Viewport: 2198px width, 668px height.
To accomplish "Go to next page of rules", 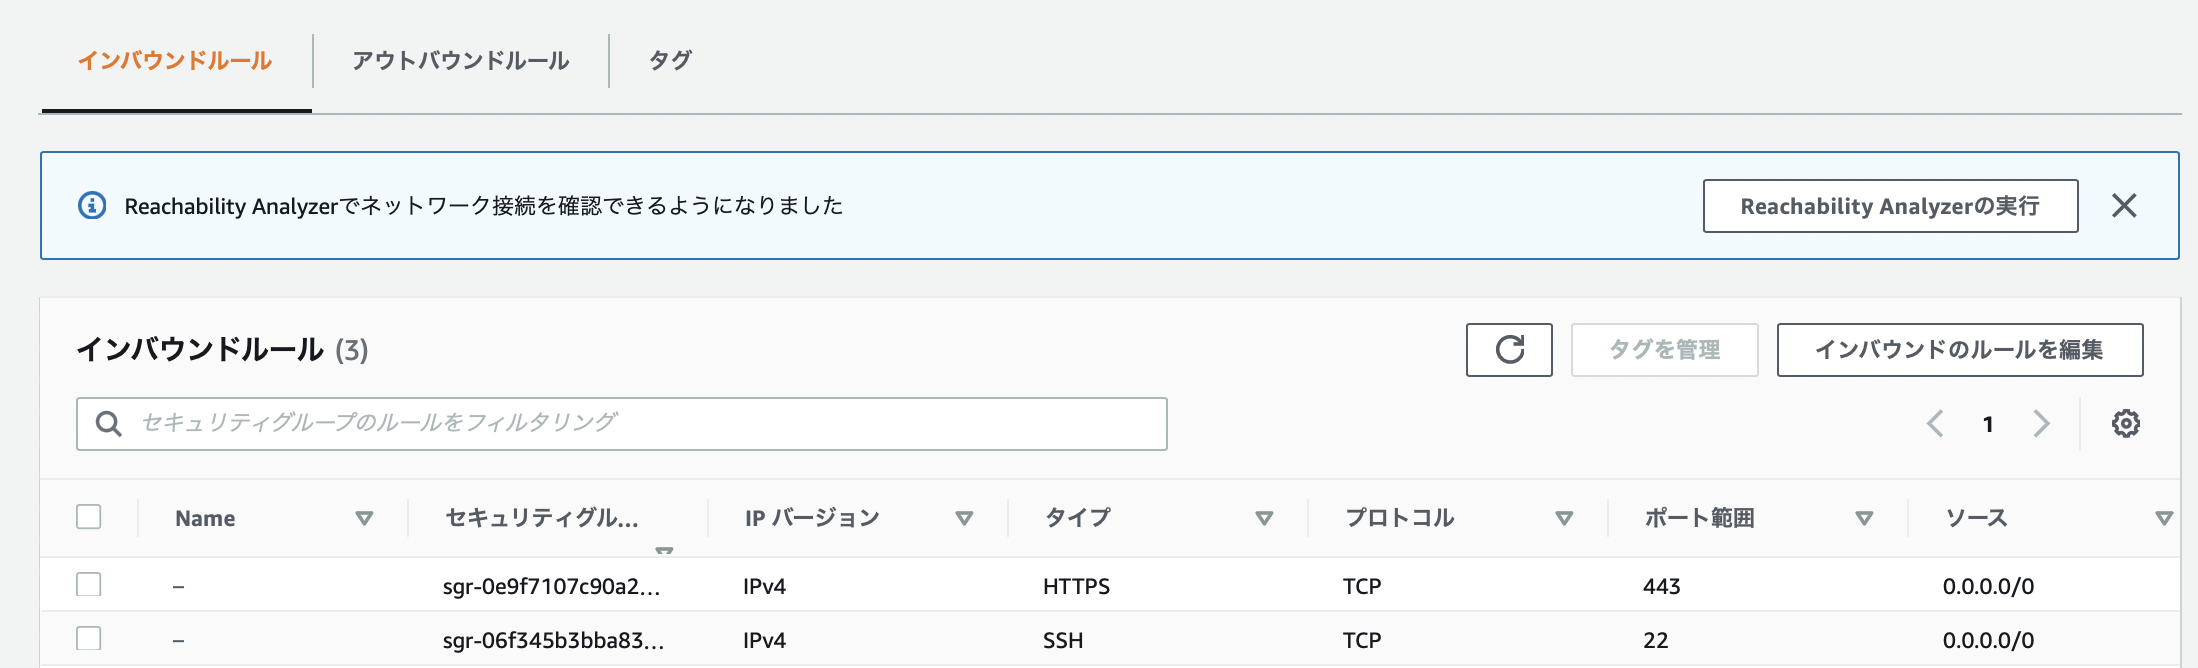I will [x=2041, y=424].
